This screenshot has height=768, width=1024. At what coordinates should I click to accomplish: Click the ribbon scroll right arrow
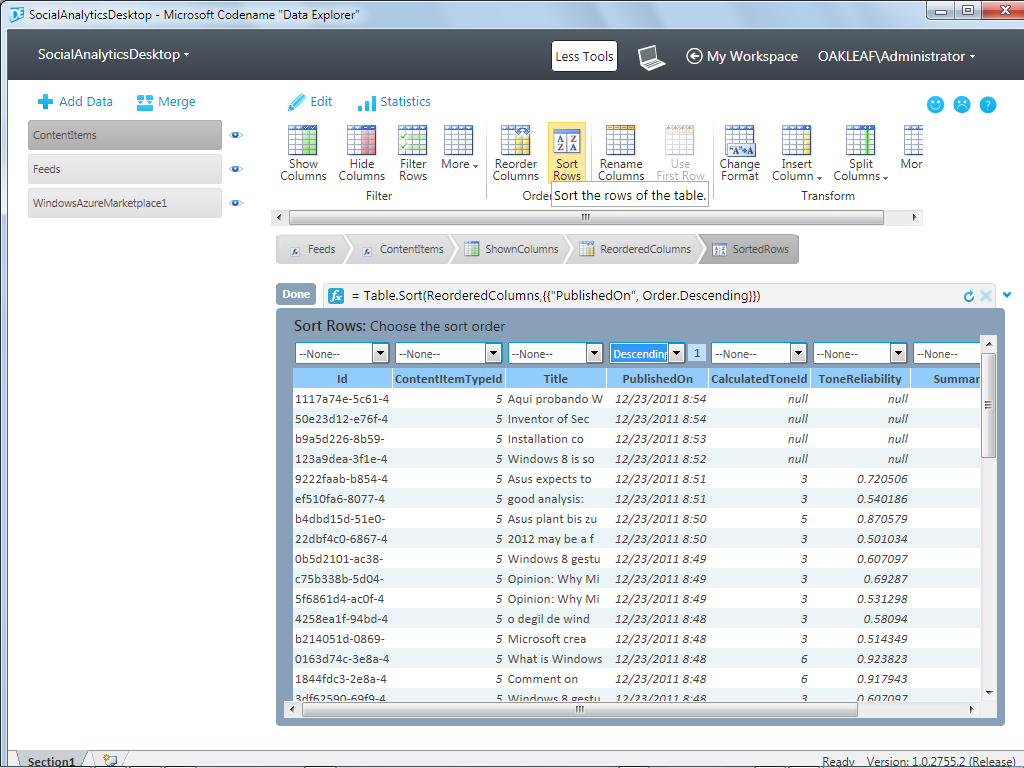914,217
